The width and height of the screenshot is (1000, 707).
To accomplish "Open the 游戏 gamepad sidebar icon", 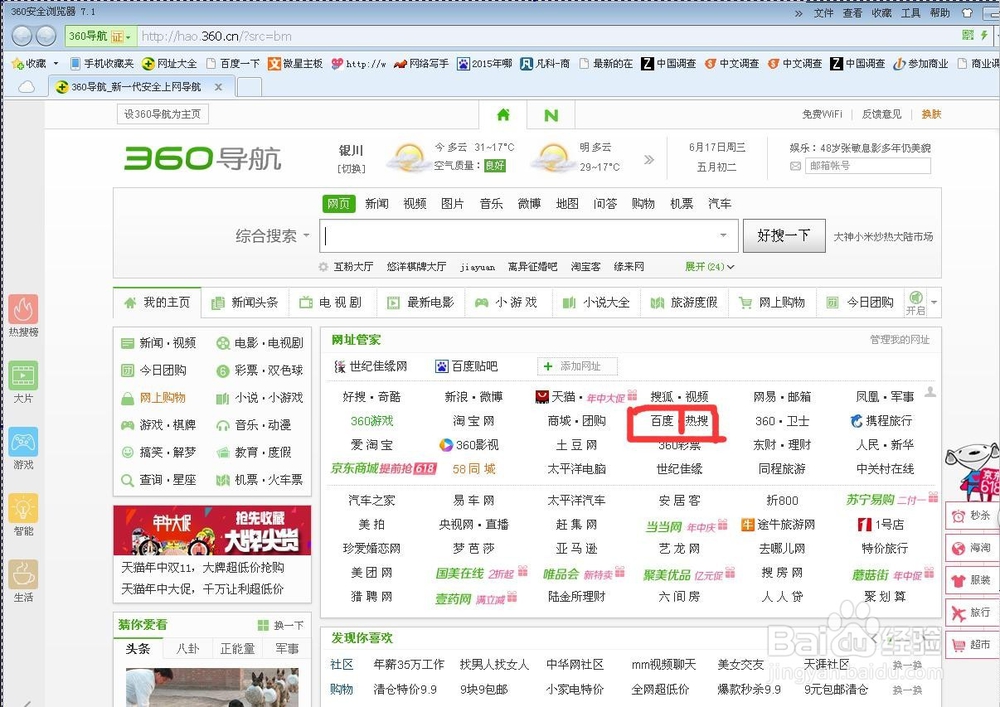I will 23,442.
